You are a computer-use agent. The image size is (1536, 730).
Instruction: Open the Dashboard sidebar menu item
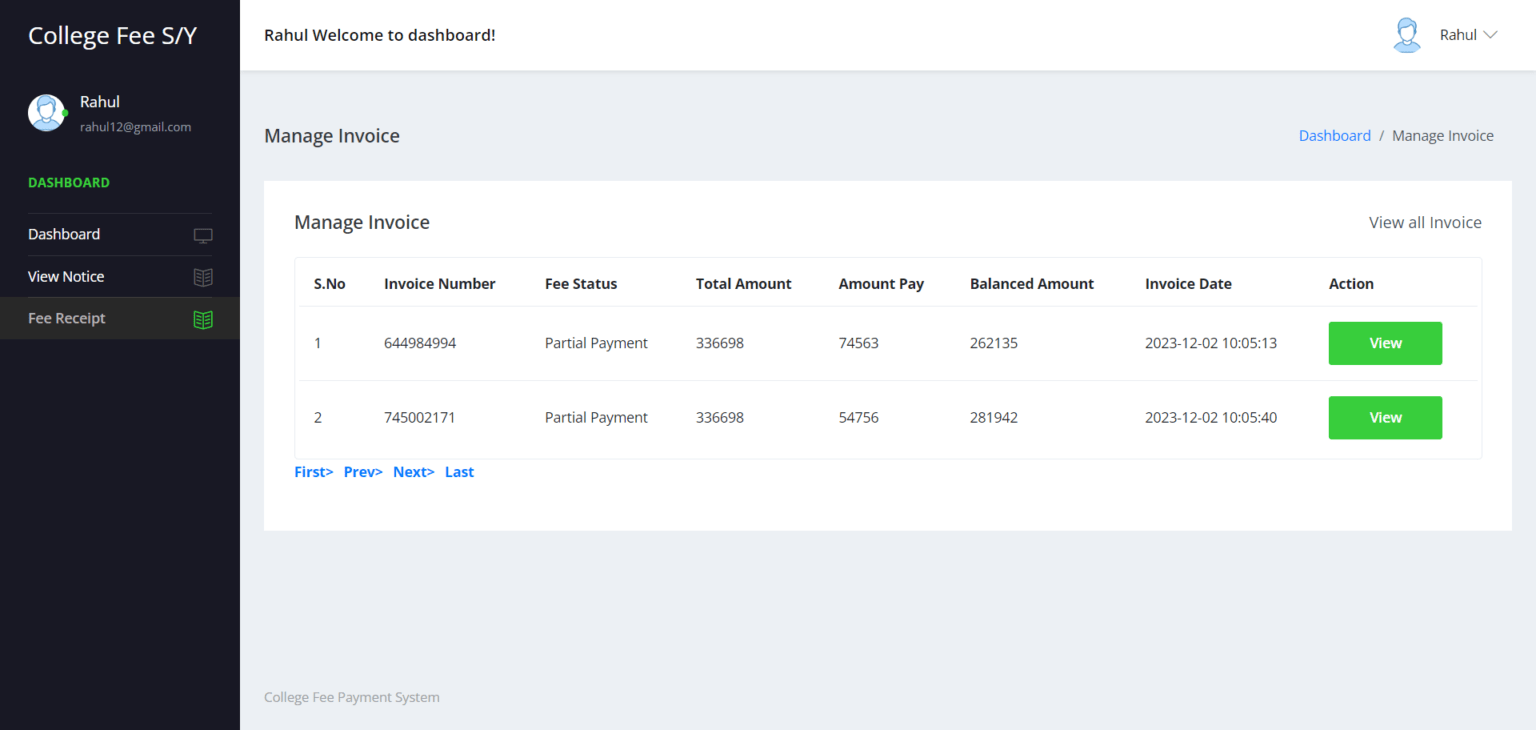coord(64,234)
